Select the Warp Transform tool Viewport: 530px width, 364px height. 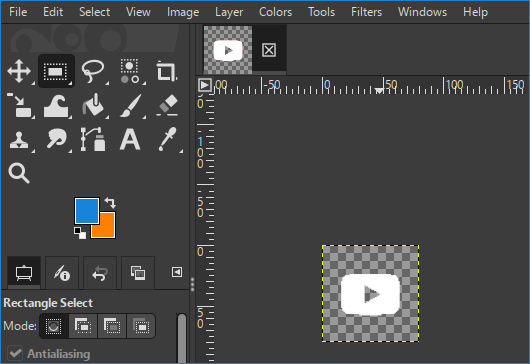point(56,105)
